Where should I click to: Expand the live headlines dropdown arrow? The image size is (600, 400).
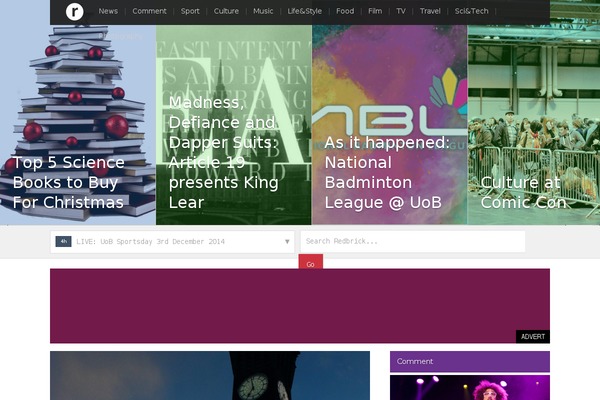point(287,242)
